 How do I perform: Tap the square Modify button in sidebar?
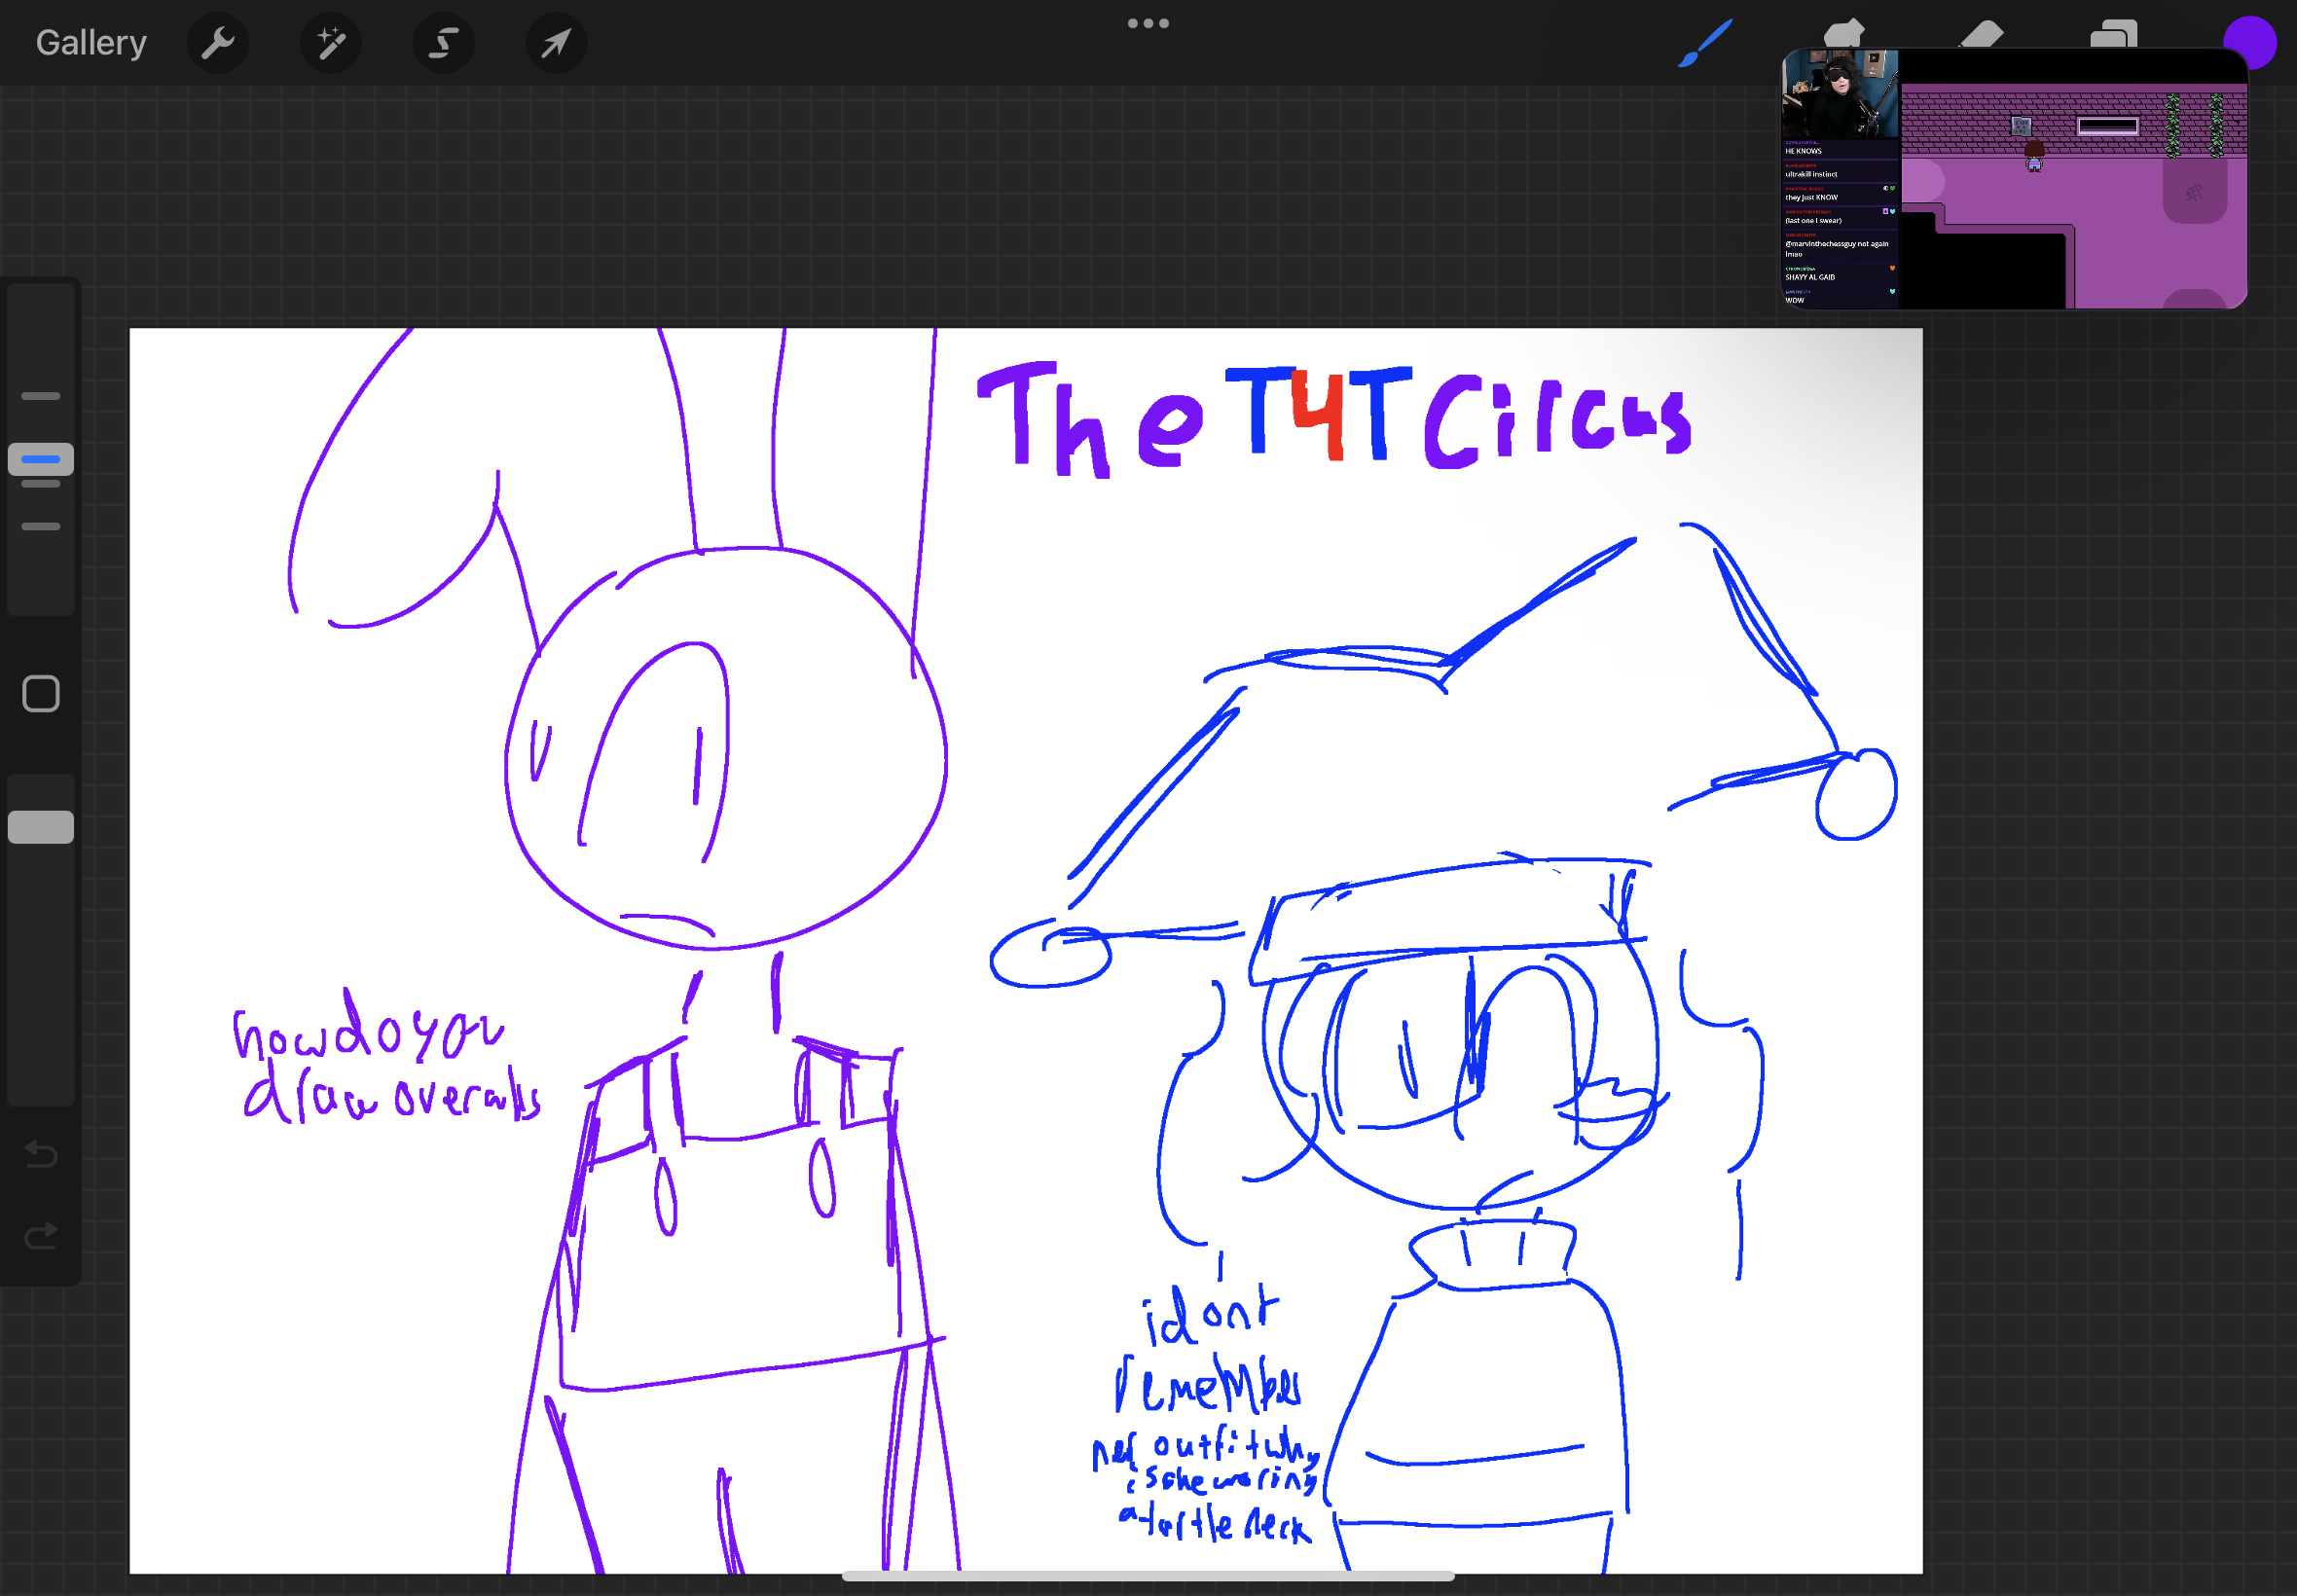point(41,693)
